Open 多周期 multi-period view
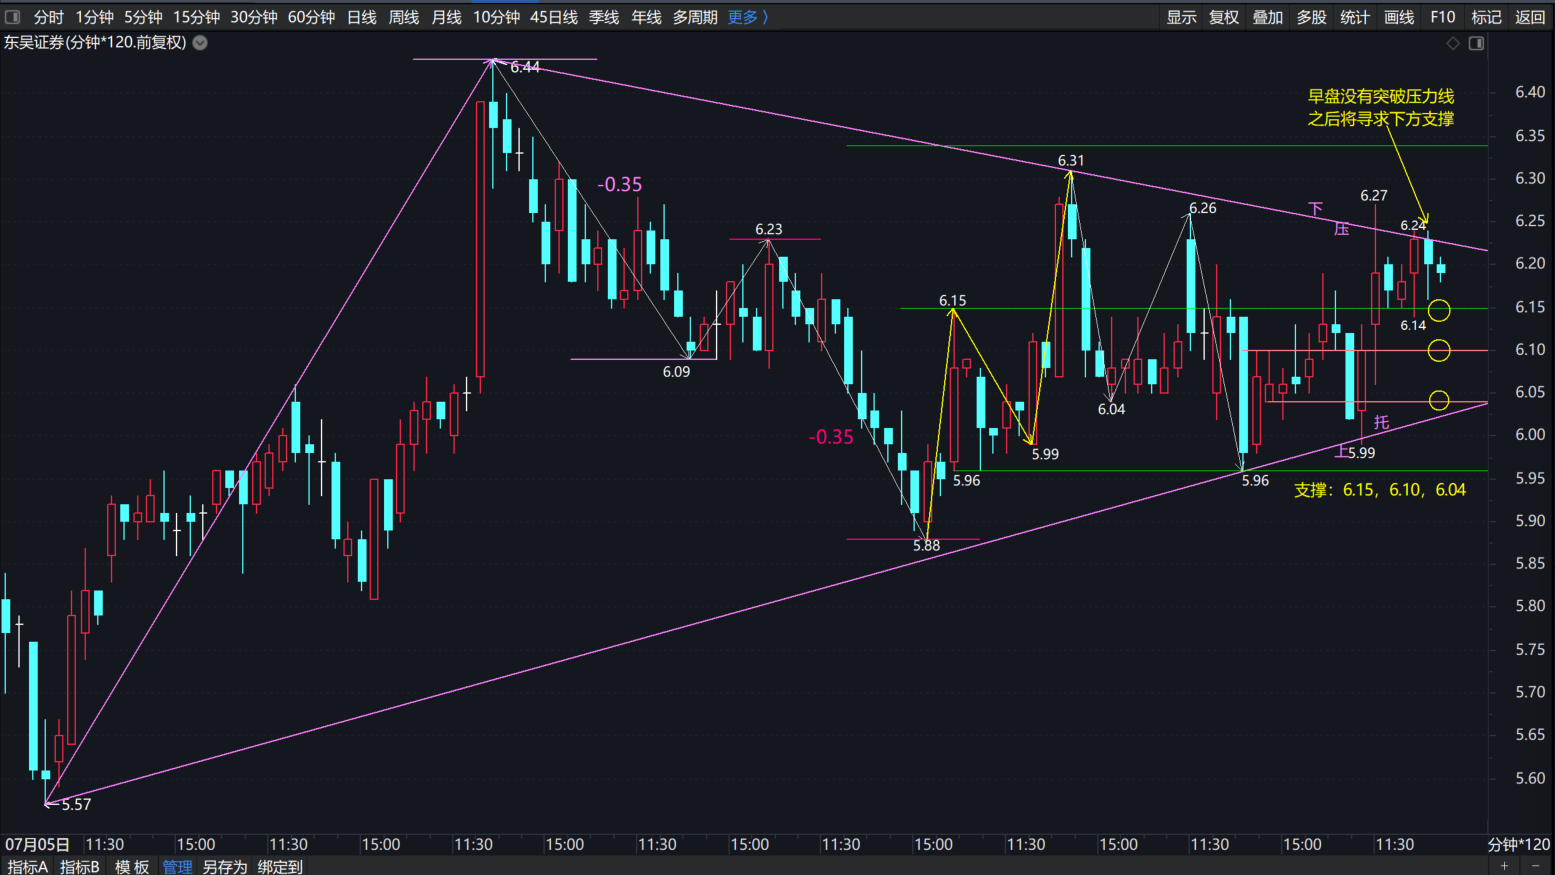The height and width of the screenshot is (875, 1555). 695,17
